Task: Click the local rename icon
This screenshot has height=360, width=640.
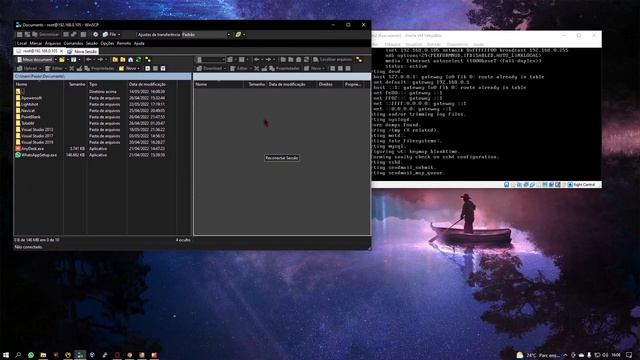Action: [x=79, y=69]
